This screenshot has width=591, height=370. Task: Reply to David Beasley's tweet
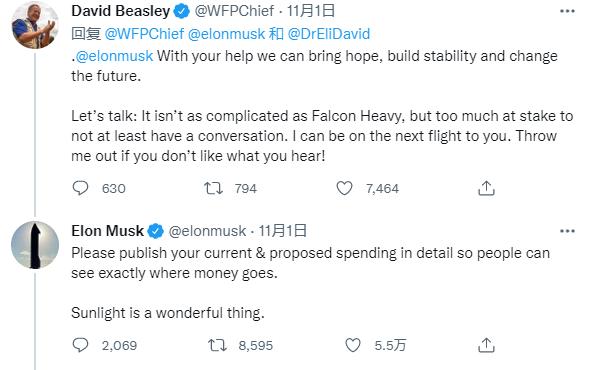(x=80, y=188)
